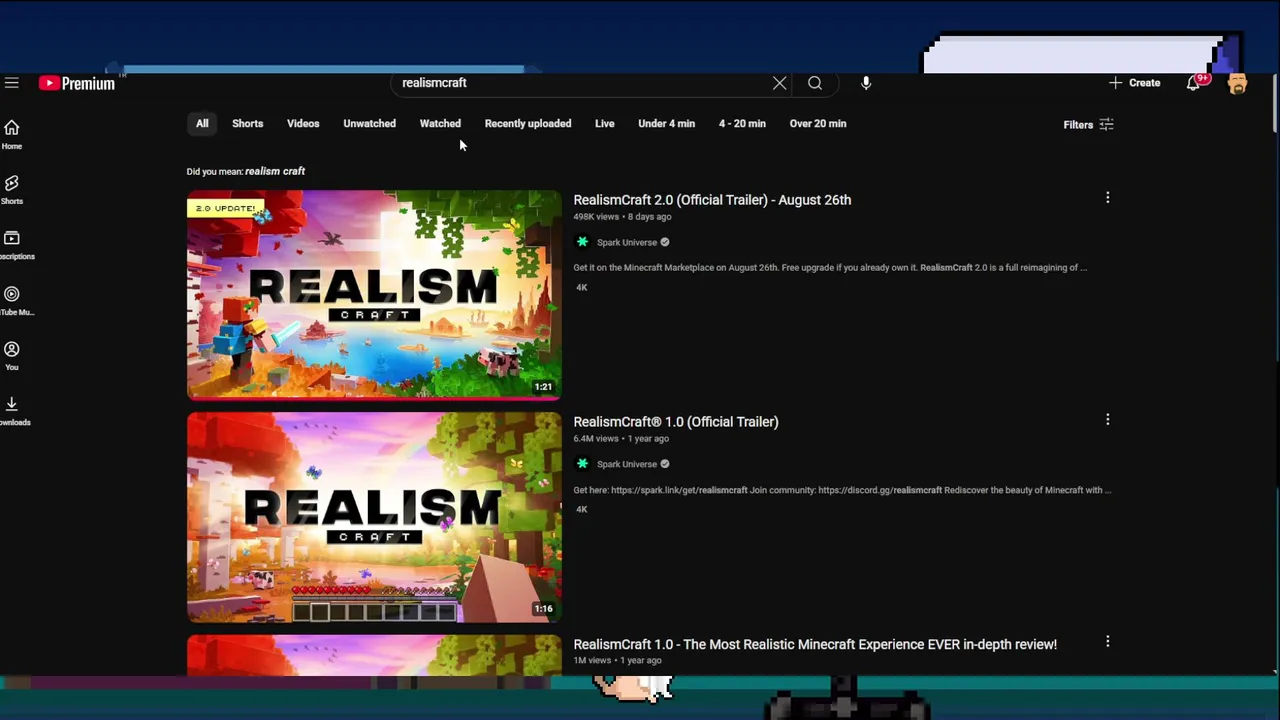Viewport: 1280px width, 720px height.
Task: Click Spark Universe avatar on 1.0 trailer
Action: [x=582, y=464]
